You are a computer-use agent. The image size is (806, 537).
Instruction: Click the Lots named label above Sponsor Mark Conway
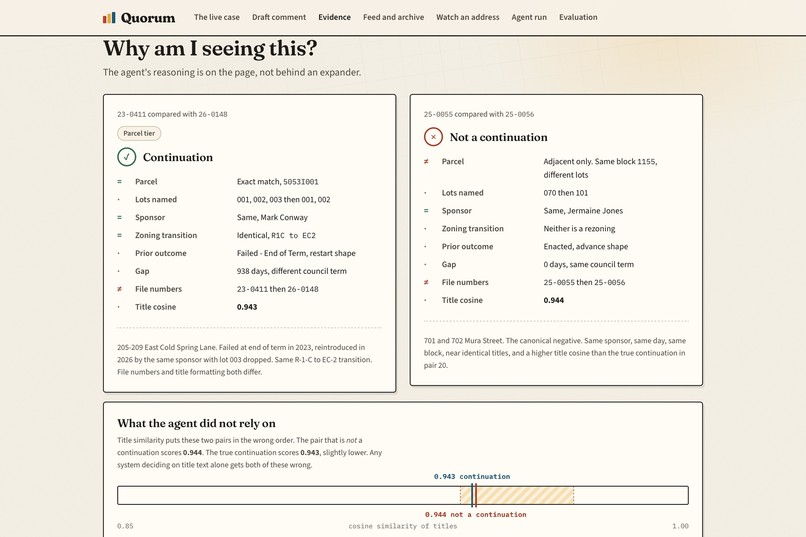156,199
